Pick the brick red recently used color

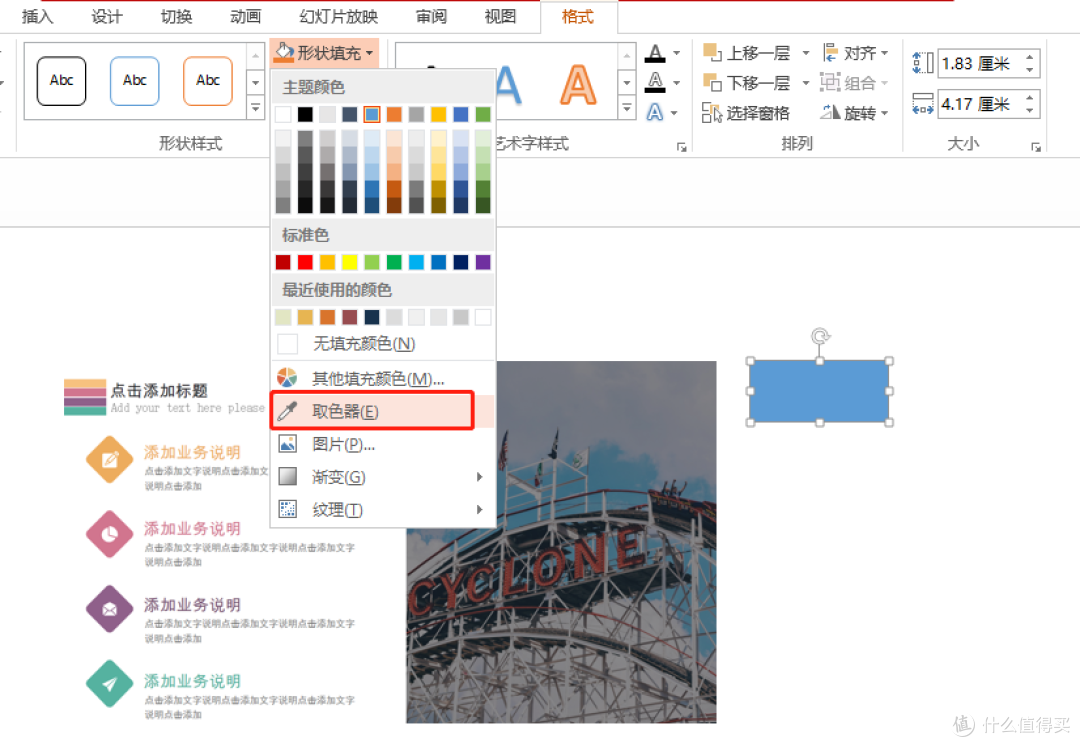(x=350, y=317)
